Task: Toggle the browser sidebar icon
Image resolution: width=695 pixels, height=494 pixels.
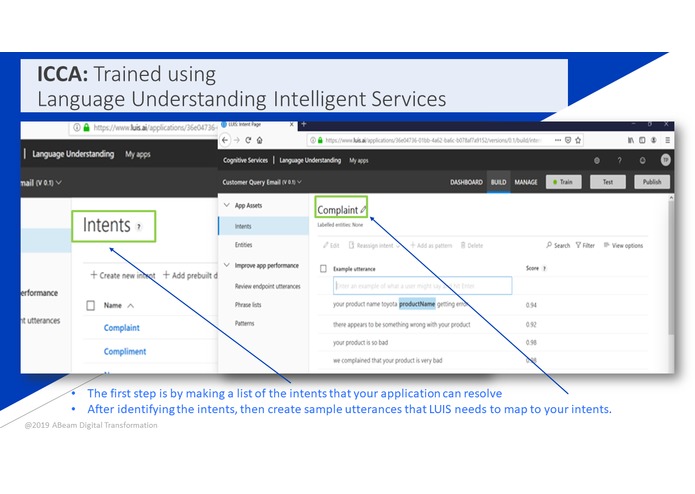Action: click(x=642, y=140)
